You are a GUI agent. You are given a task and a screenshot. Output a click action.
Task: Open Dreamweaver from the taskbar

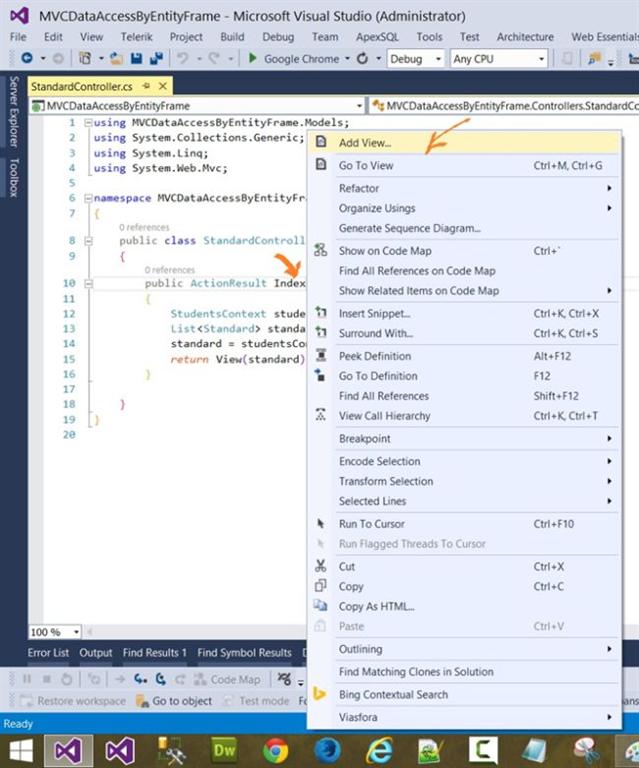(224, 750)
